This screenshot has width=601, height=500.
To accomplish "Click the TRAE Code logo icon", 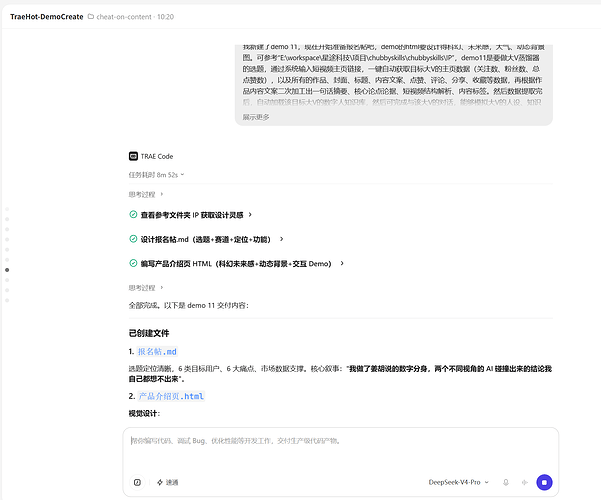I will pyautogui.click(x=133, y=156).
